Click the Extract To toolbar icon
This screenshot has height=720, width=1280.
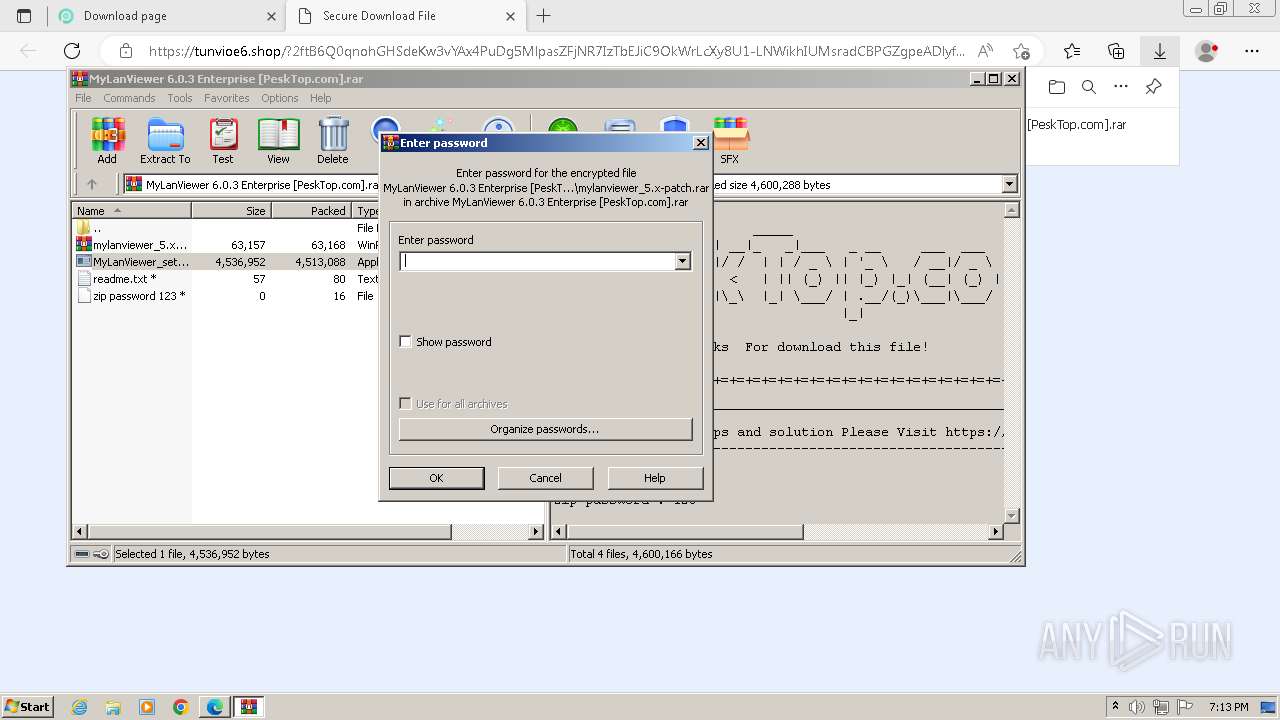[165, 140]
